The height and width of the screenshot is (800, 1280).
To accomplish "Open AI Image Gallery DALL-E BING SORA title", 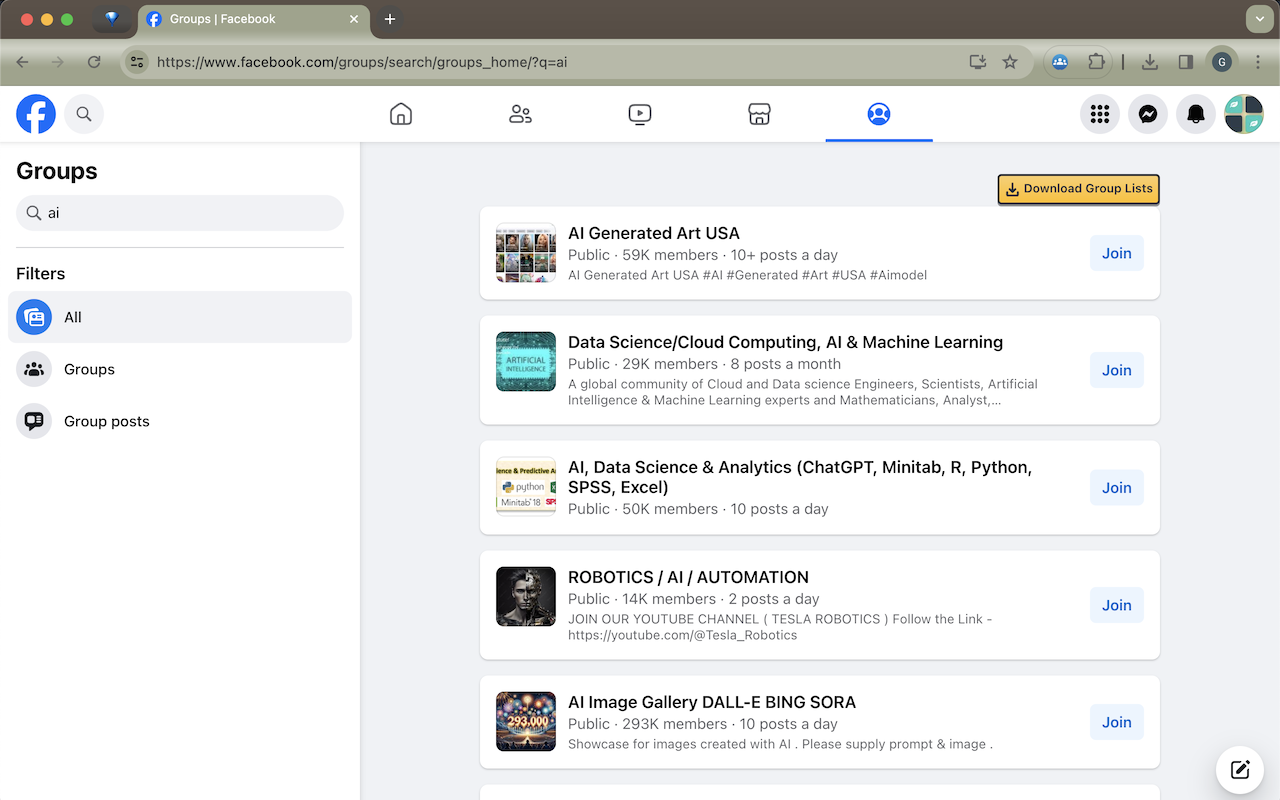I will click(x=712, y=702).
